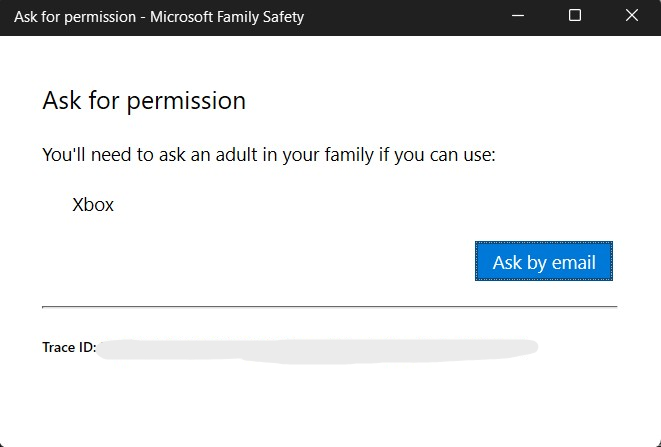This screenshot has width=661, height=447.
Task: Click "Microsoft Family Safety" in title bar
Action: pos(227,16)
